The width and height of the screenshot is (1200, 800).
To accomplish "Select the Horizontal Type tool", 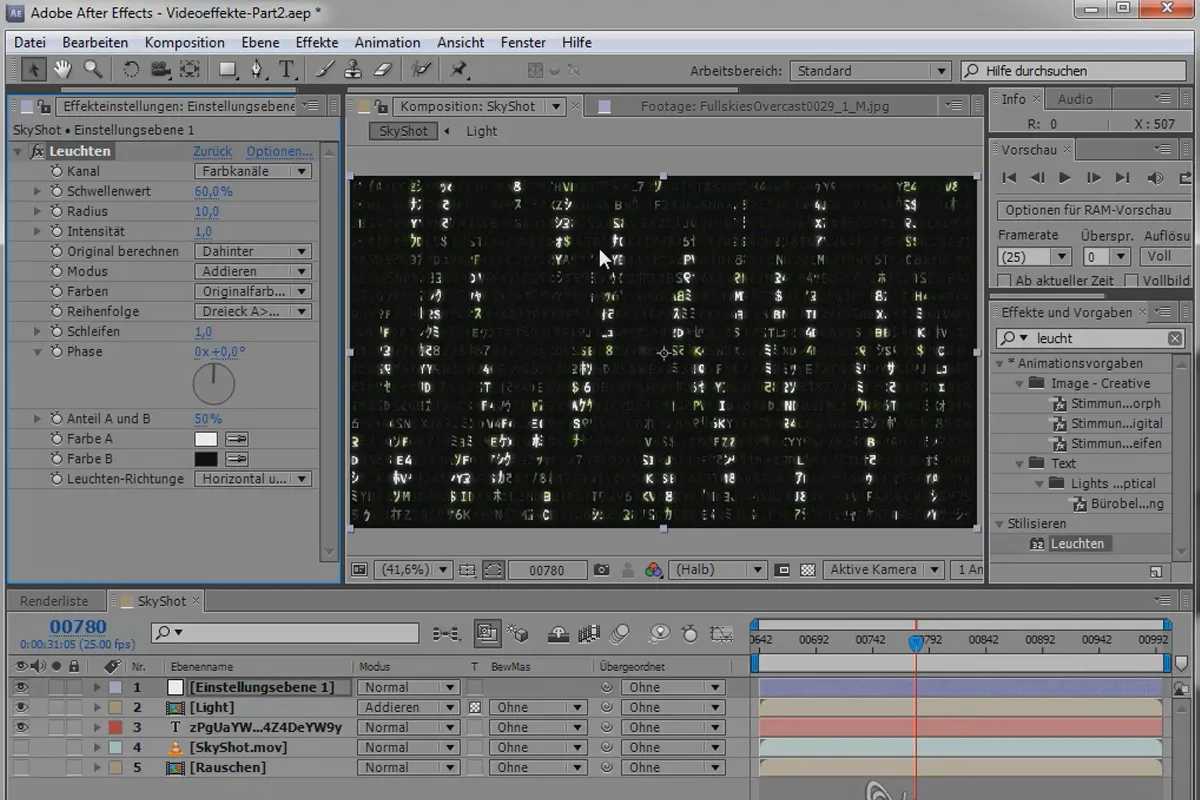I will (x=287, y=69).
